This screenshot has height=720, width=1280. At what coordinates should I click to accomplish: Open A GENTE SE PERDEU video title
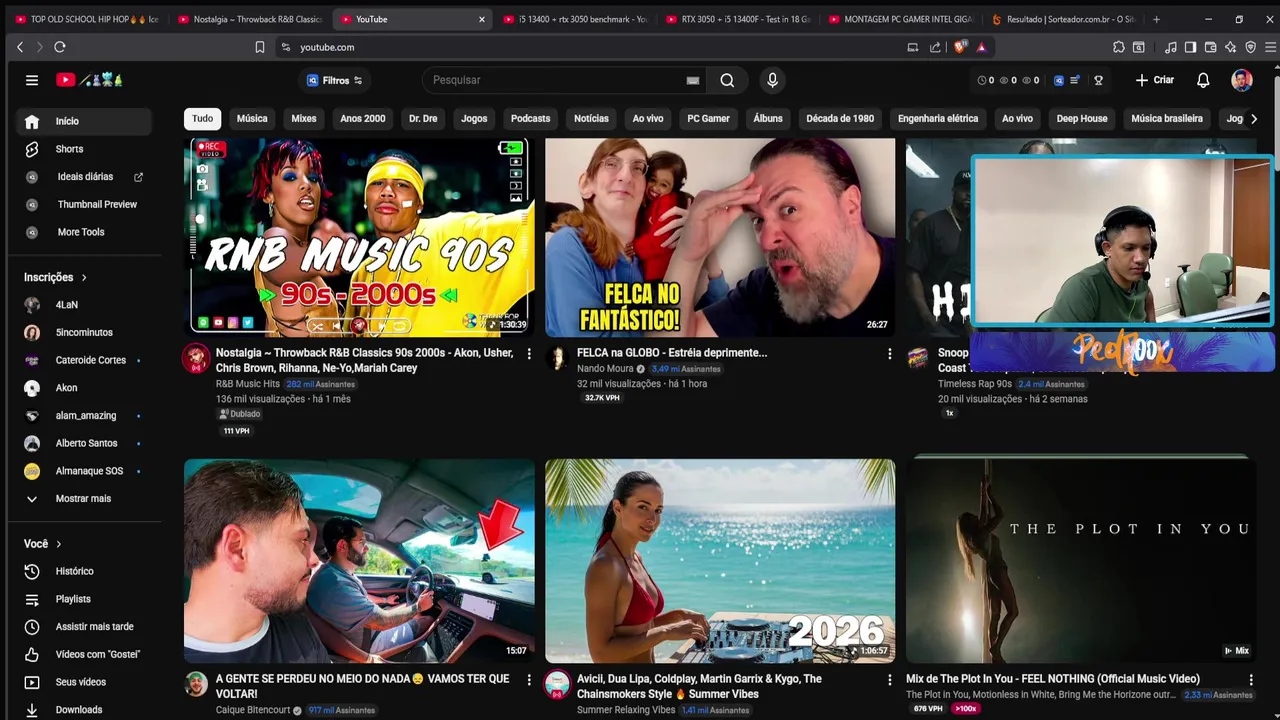362,686
